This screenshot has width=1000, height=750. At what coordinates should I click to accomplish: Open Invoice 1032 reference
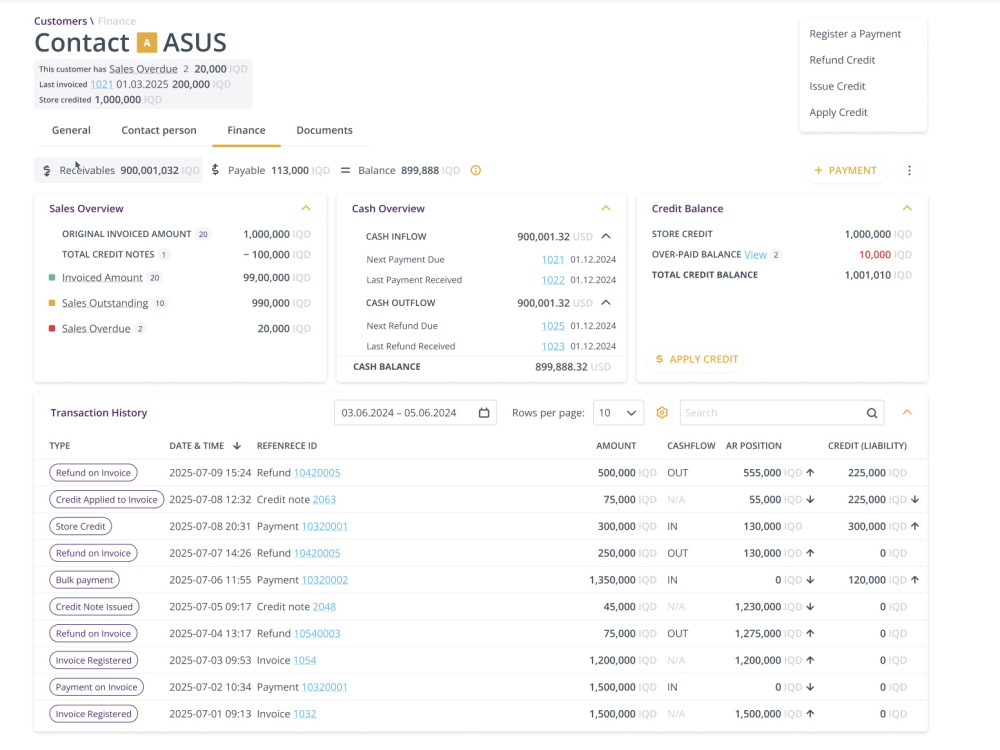pyautogui.click(x=305, y=714)
